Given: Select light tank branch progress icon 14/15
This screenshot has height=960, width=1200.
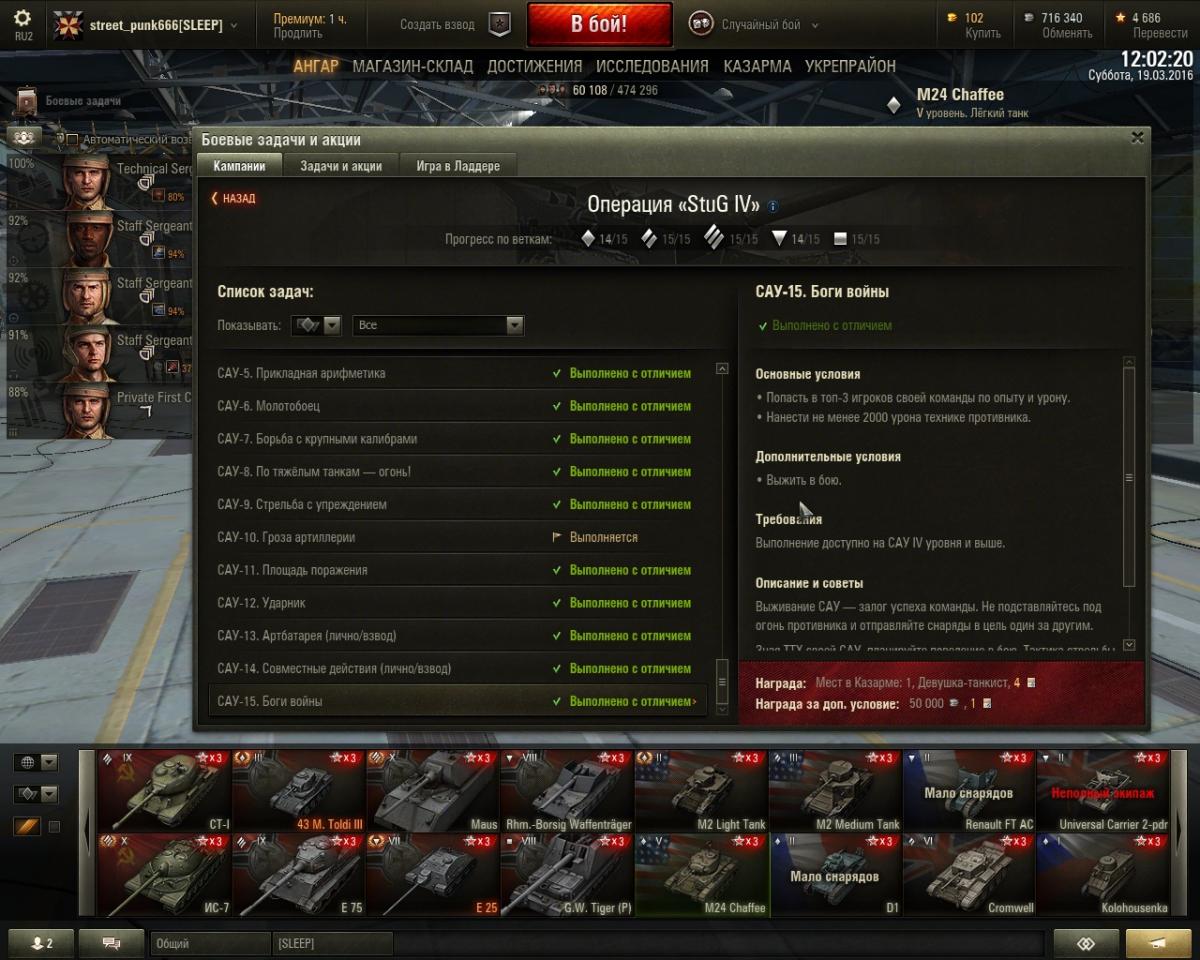Looking at the screenshot, I should coord(588,239).
